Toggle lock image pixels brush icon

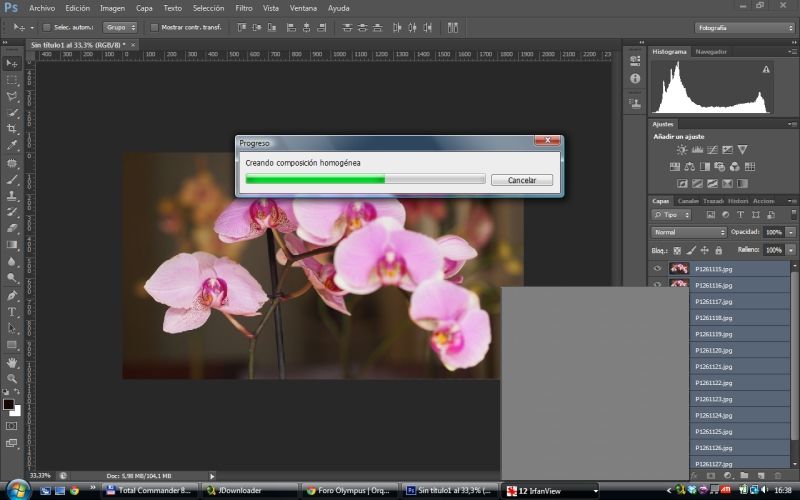click(x=691, y=251)
